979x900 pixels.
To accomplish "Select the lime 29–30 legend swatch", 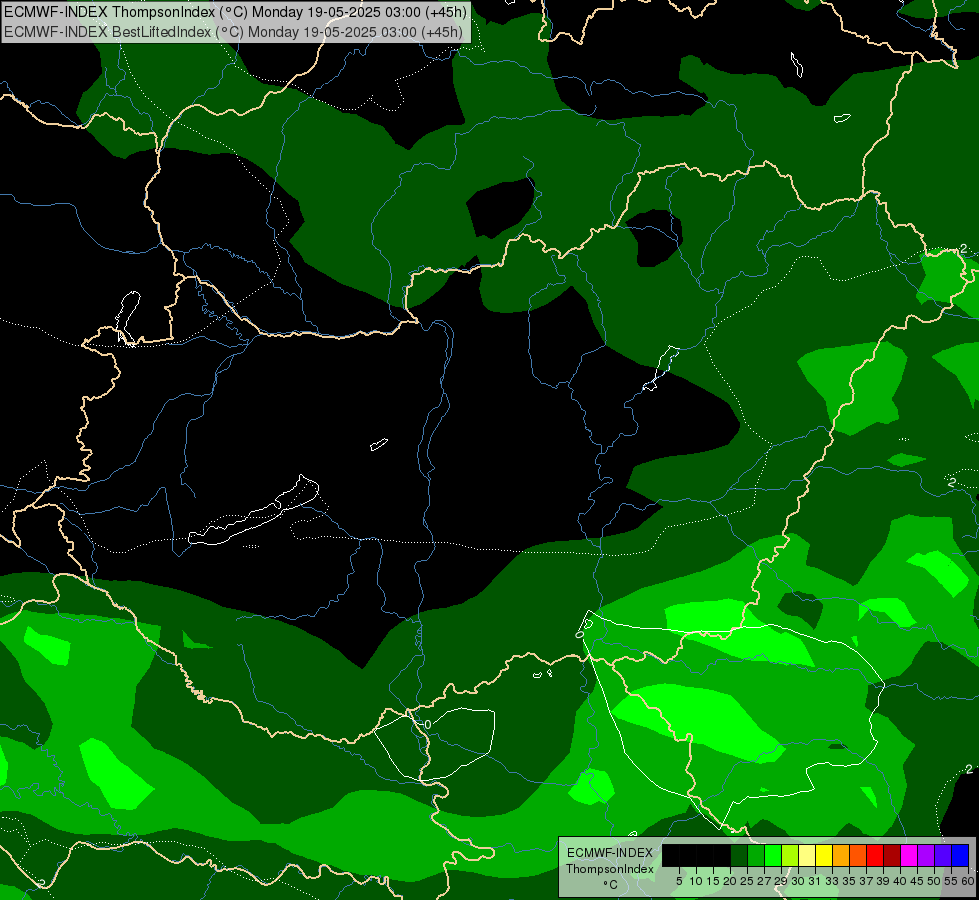I will click(x=790, y=855).
